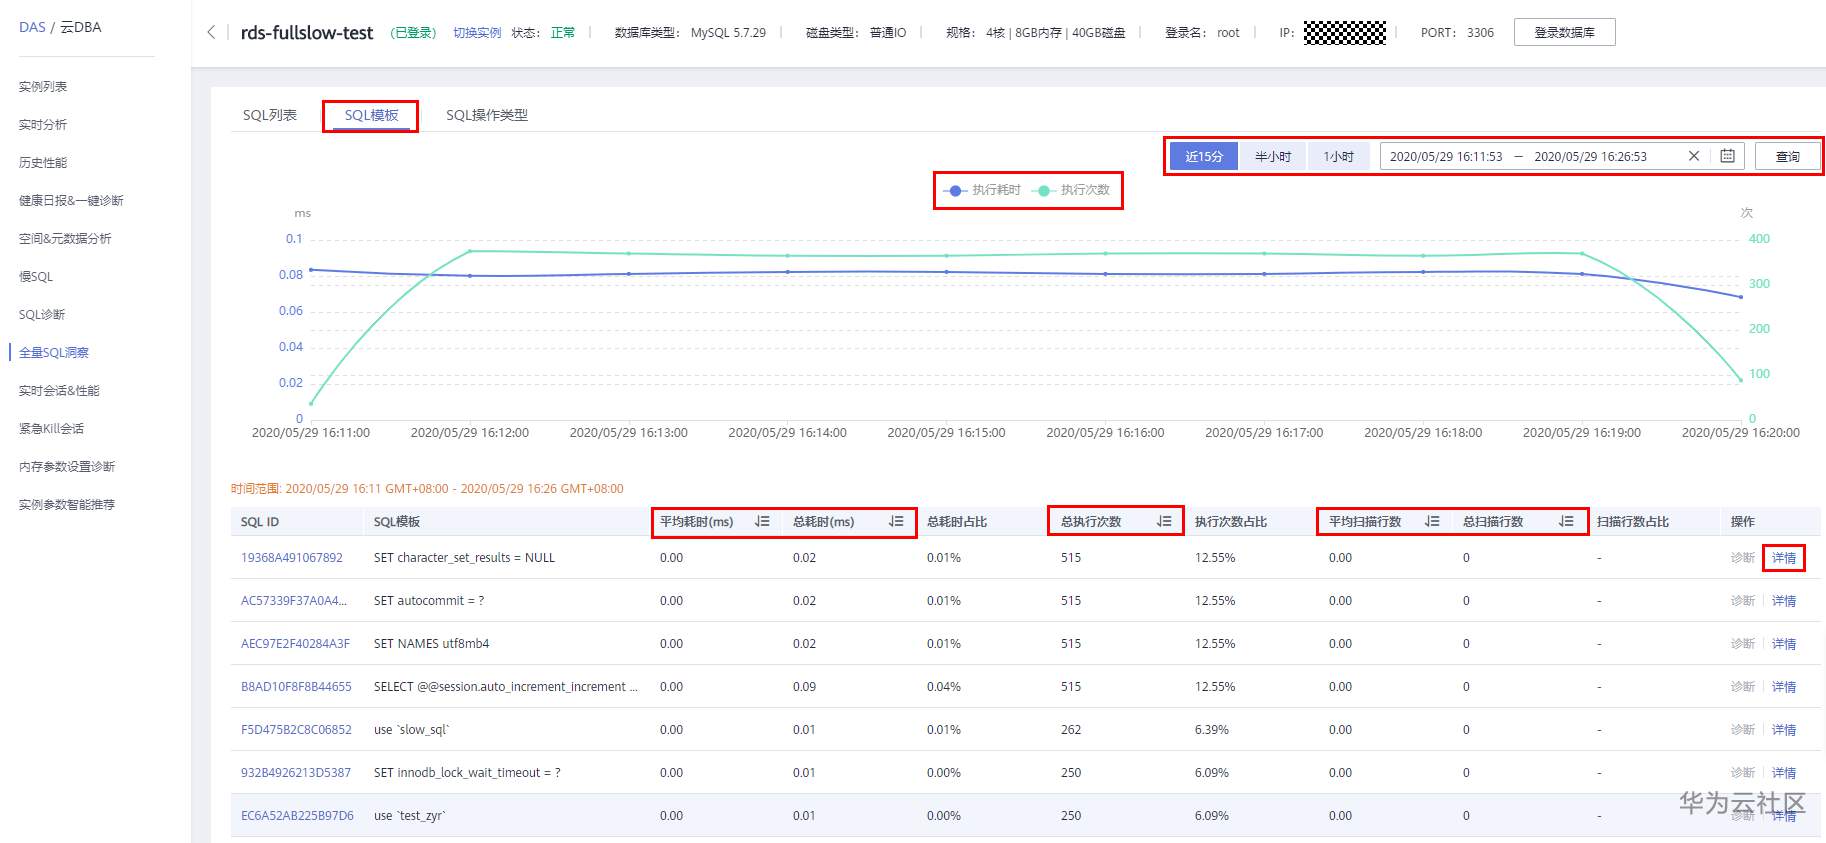Open SQL ID EC6A52AB225B97D6
The height and width of the screenshot is (843, 1826).
pos(297,816)
